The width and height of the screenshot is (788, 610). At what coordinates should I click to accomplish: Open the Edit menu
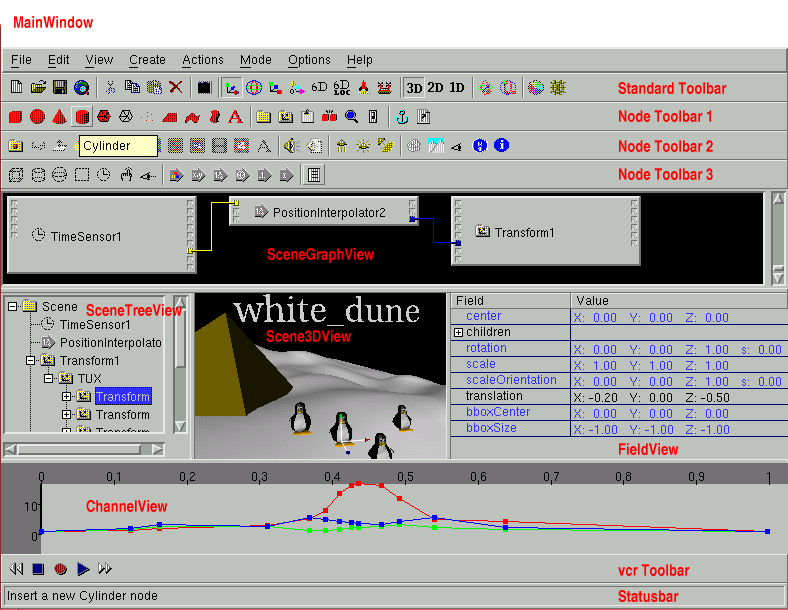click(x=58, y=60)
